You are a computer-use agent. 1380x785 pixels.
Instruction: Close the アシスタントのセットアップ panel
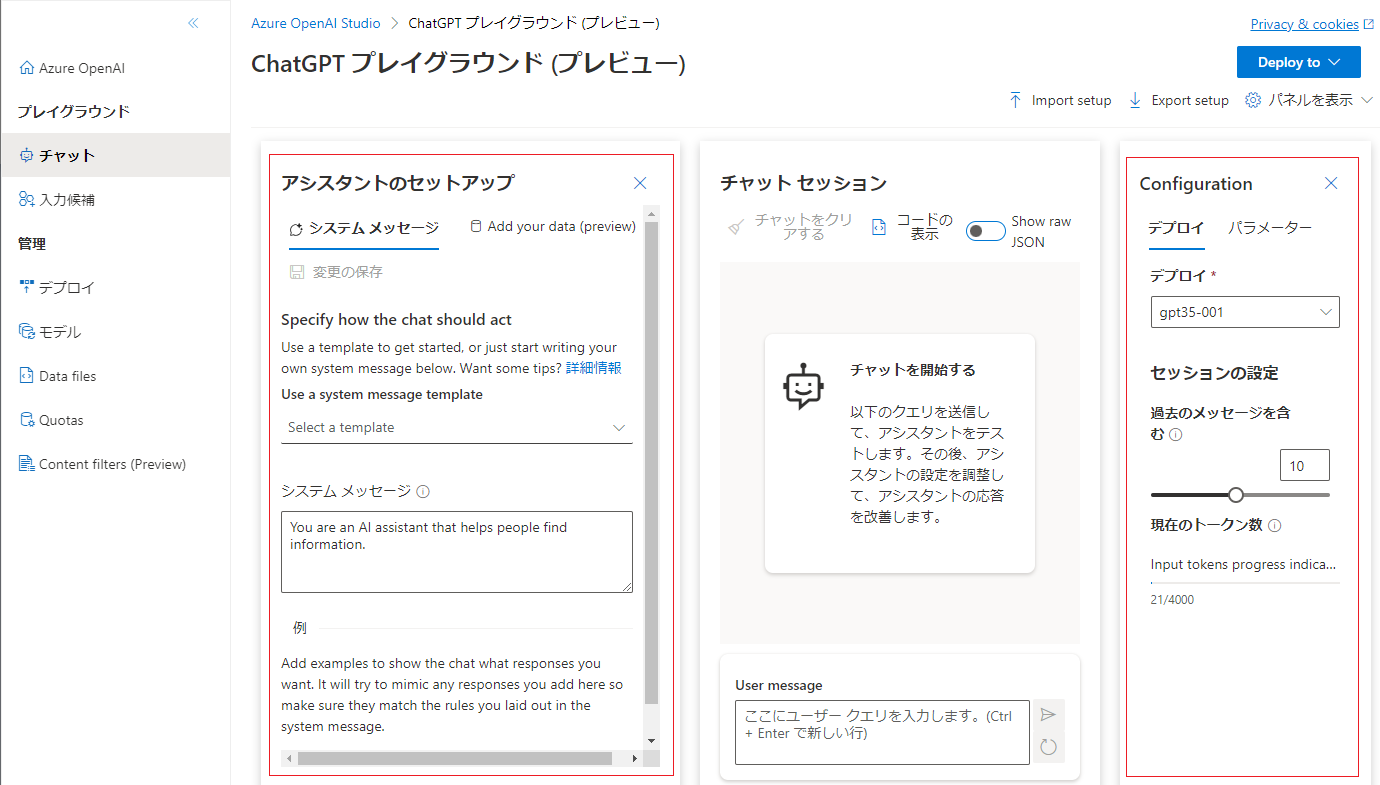[640, 183]
